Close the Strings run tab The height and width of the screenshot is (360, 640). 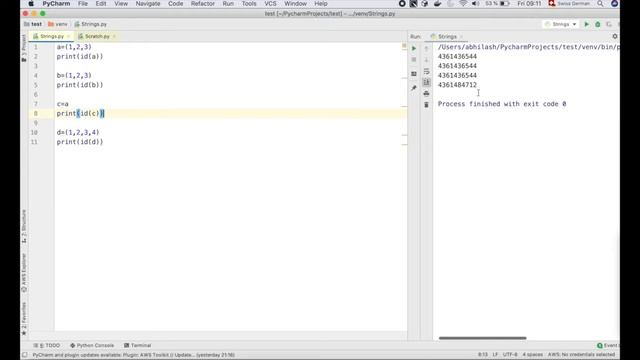tap(462, 37)
